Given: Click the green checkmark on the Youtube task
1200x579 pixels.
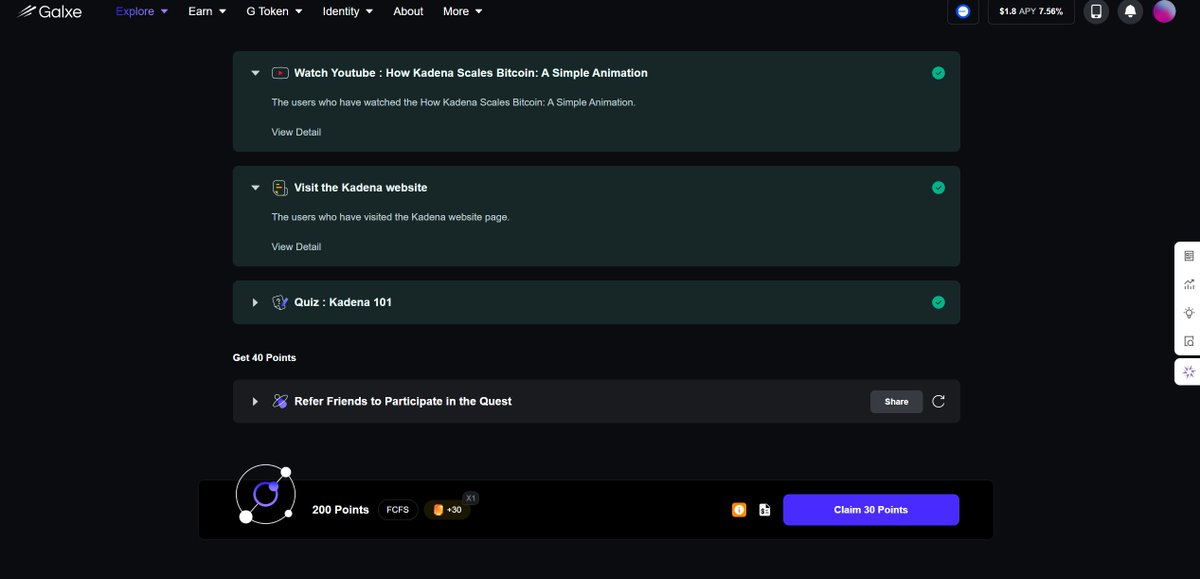Looking at the screenshot, I should [x=938, y=72].
